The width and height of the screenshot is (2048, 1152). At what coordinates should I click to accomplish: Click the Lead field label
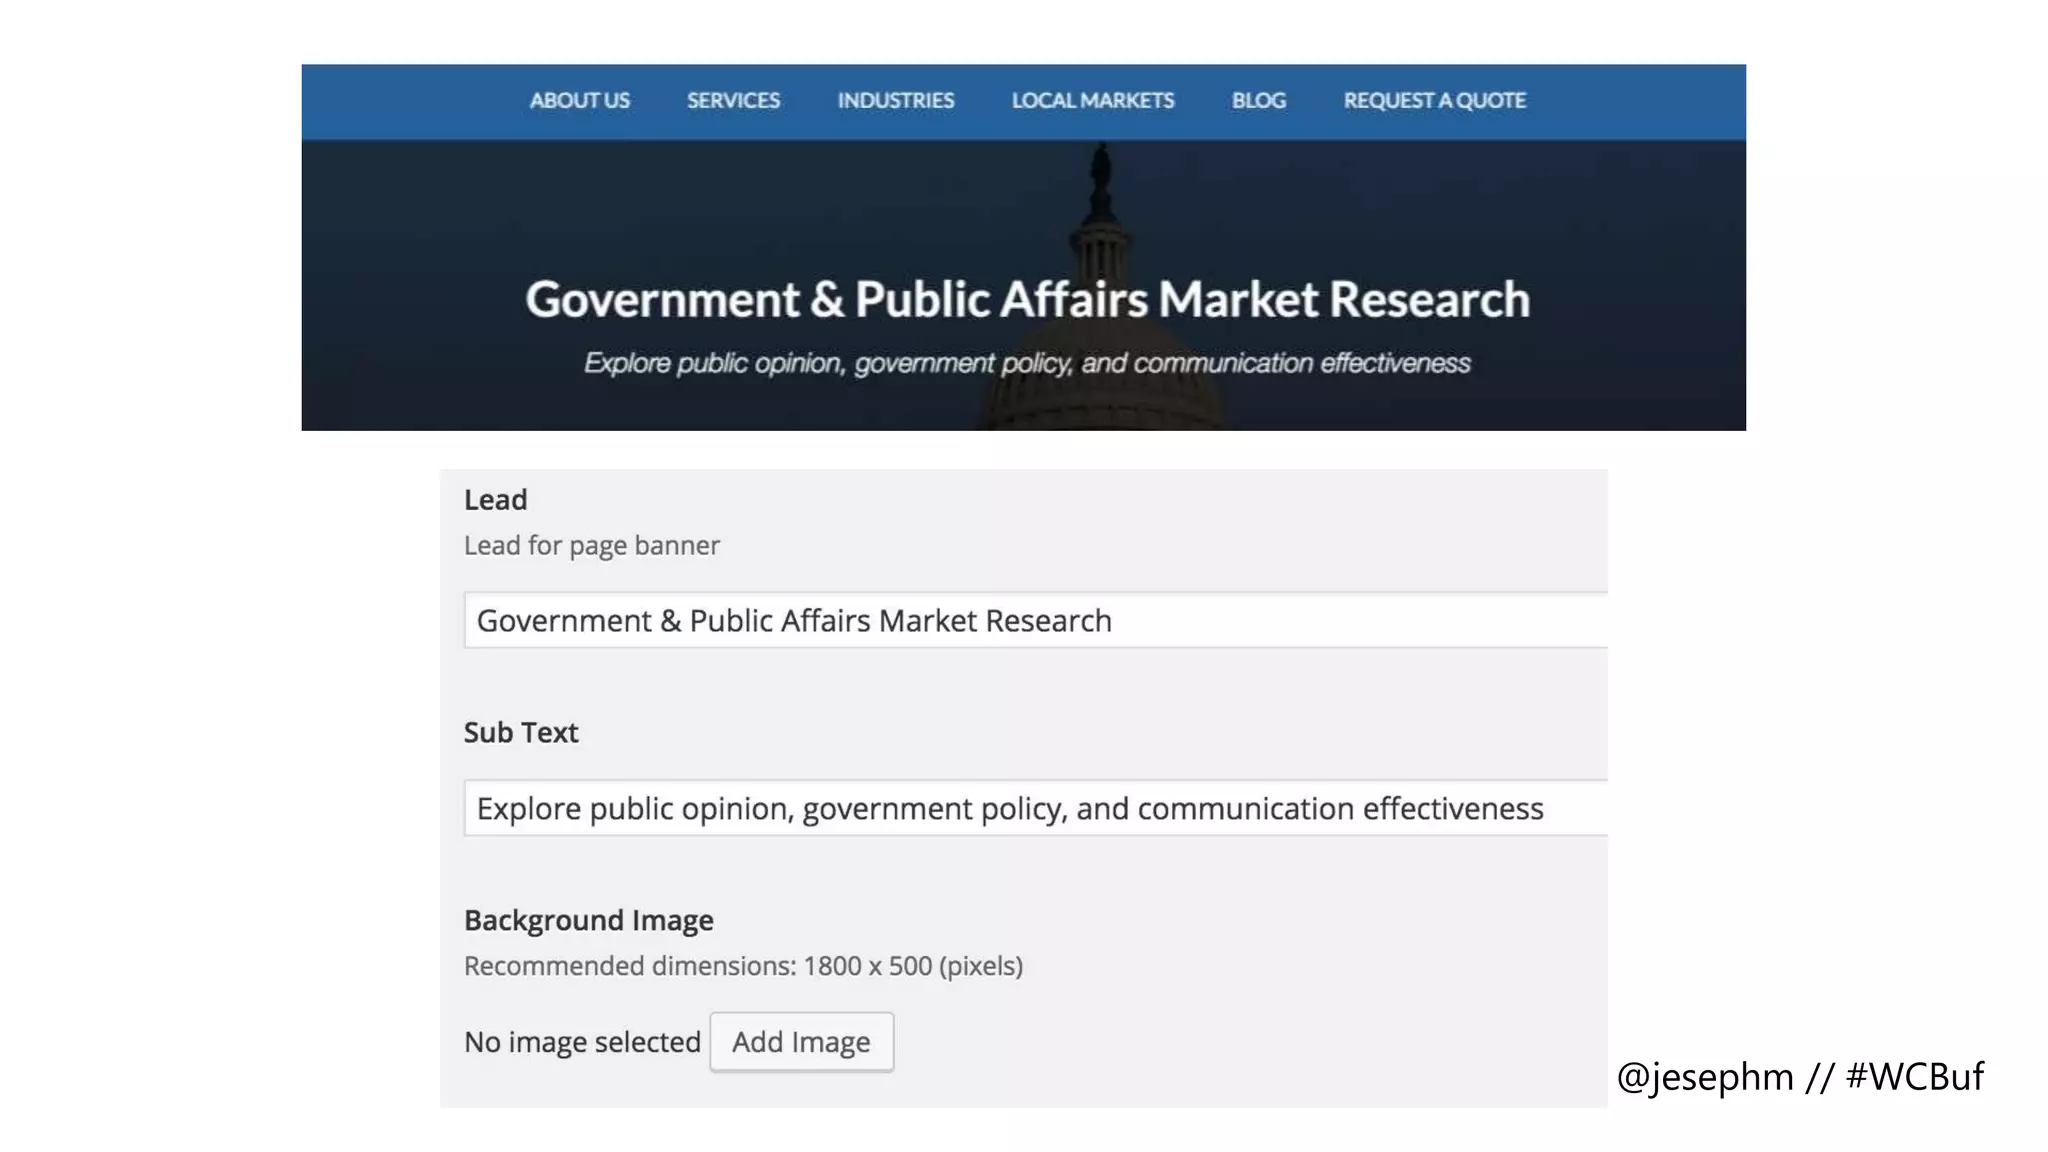(x=495, y=500)
